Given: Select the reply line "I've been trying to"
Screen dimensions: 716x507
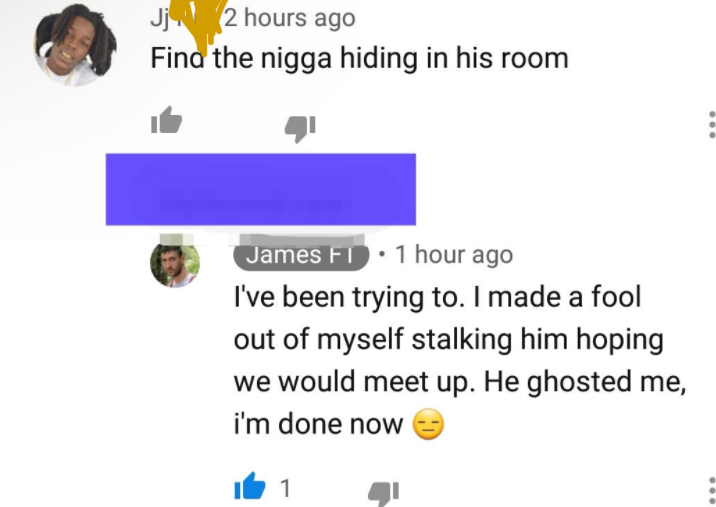Looking at the screenshot, I should pos(346,298).
